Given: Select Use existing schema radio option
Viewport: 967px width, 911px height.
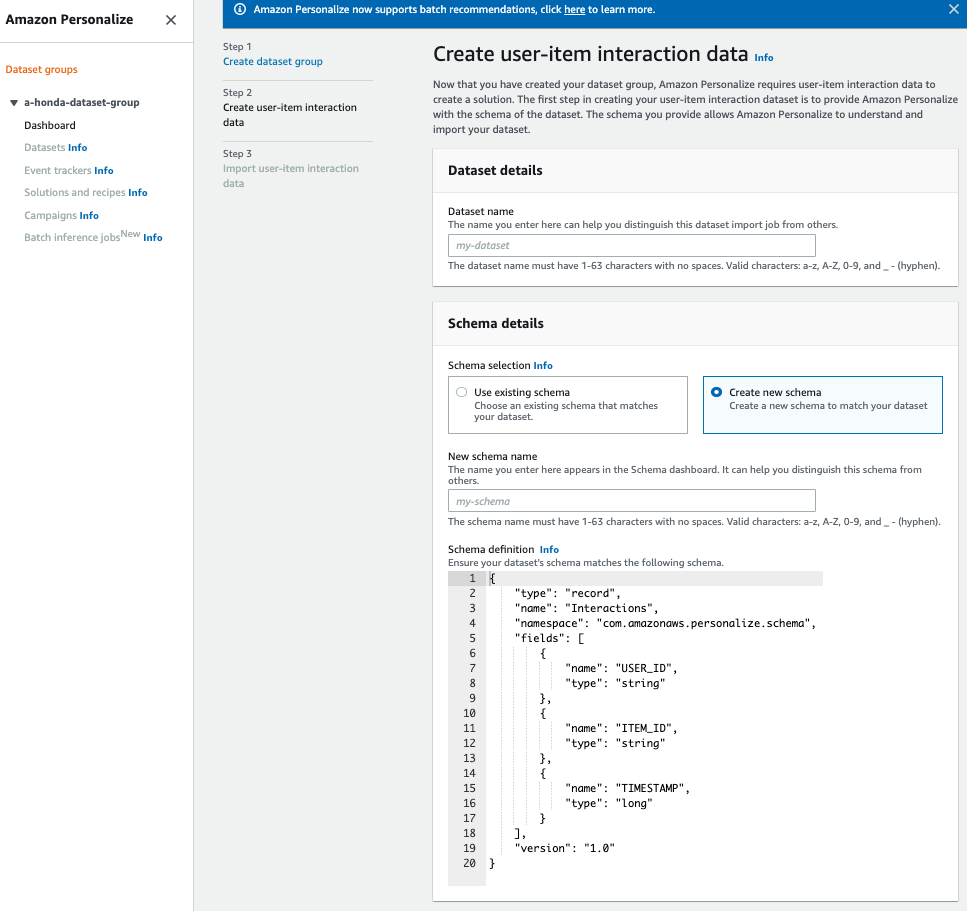Looking at the screenshot, I should click(567, 405).
